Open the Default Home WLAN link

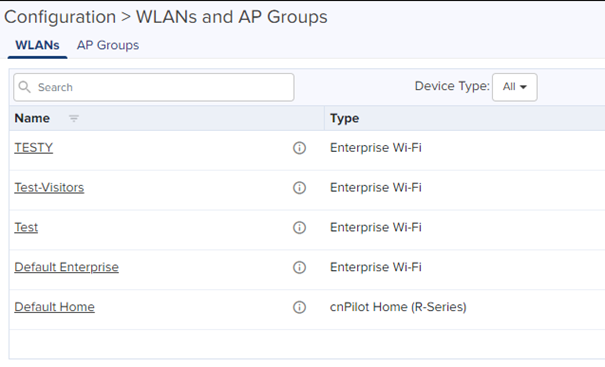click(x=54, y=307)
